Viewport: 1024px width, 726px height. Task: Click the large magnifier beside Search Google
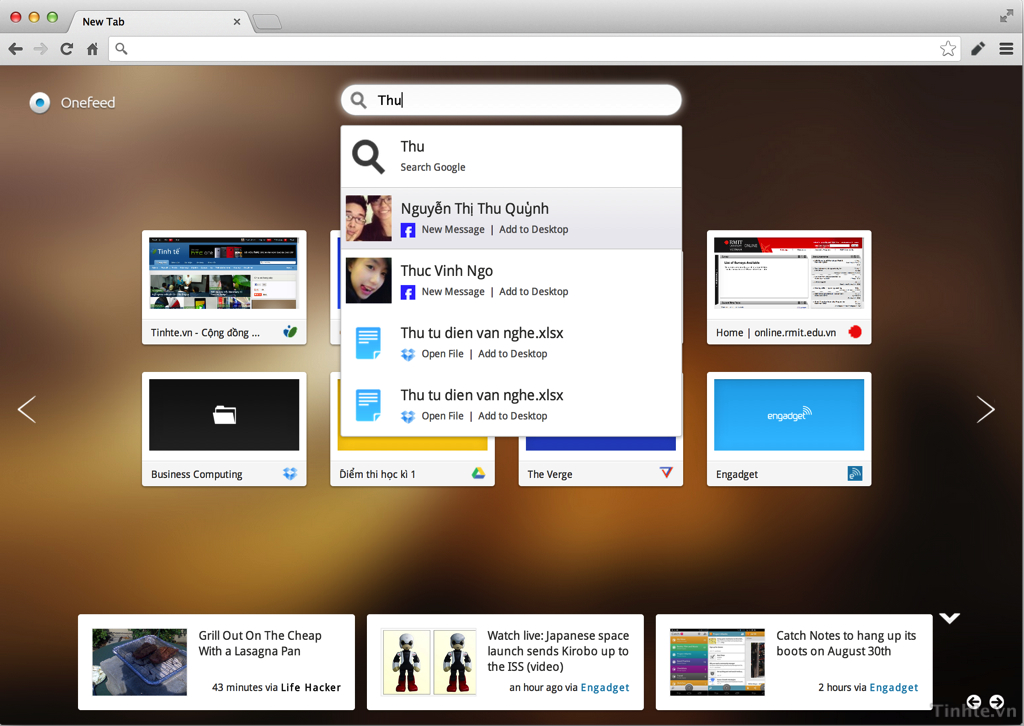point(368,157)
